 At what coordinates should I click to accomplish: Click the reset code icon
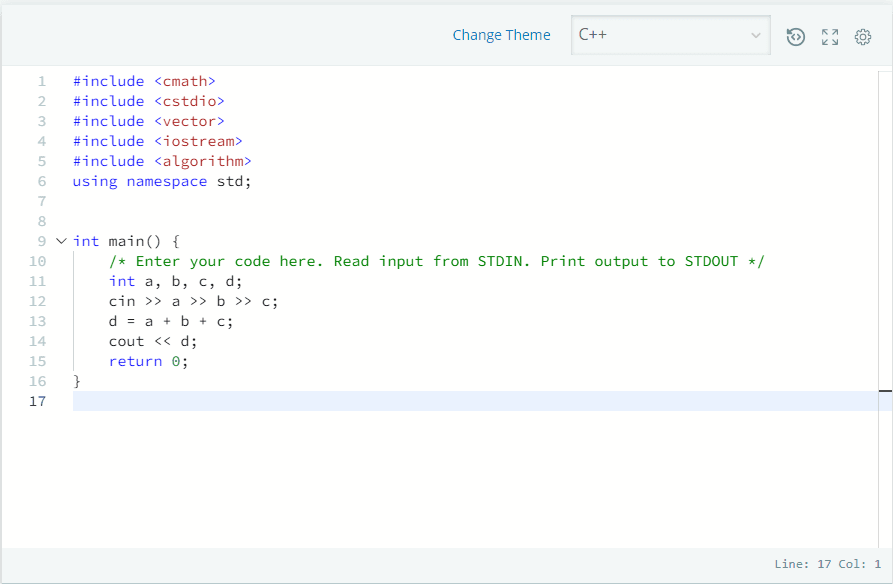tap(795, 37)
